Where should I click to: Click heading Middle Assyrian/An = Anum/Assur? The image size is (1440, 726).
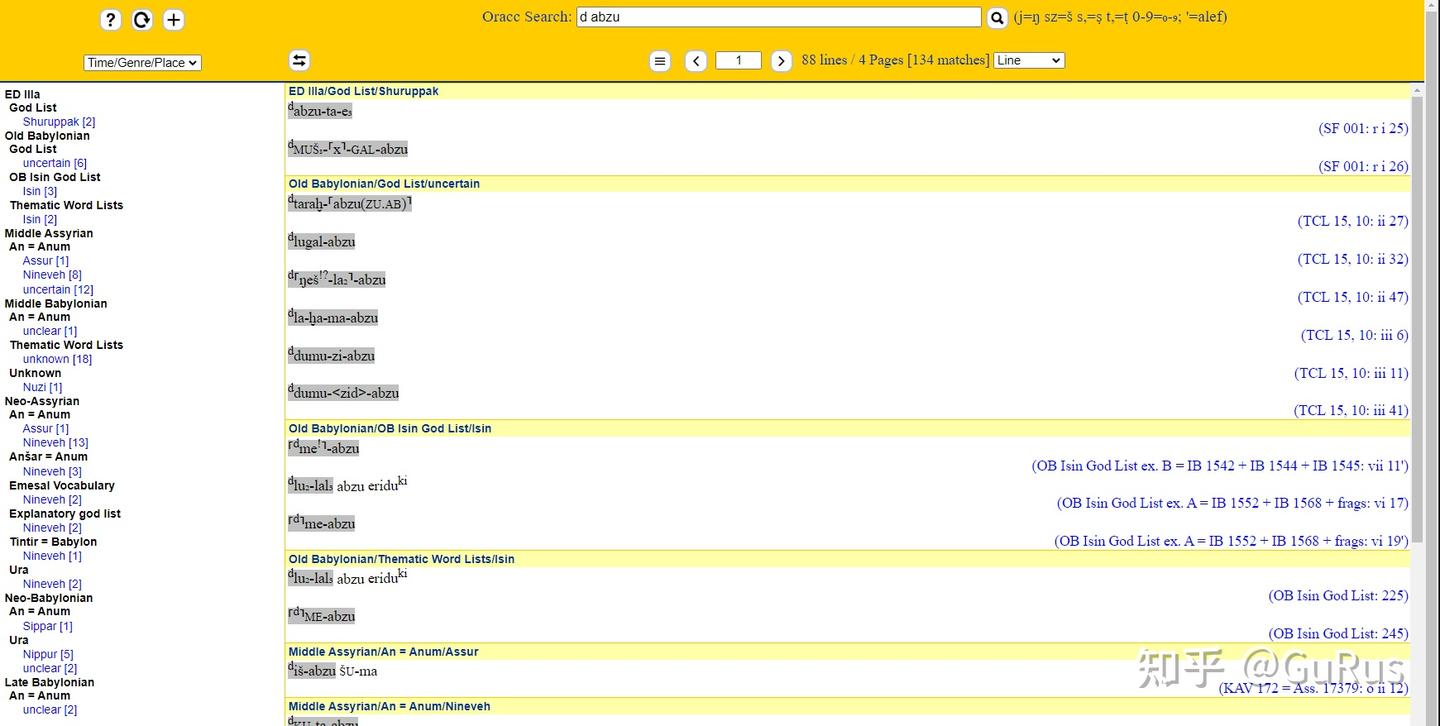[384, 652]
